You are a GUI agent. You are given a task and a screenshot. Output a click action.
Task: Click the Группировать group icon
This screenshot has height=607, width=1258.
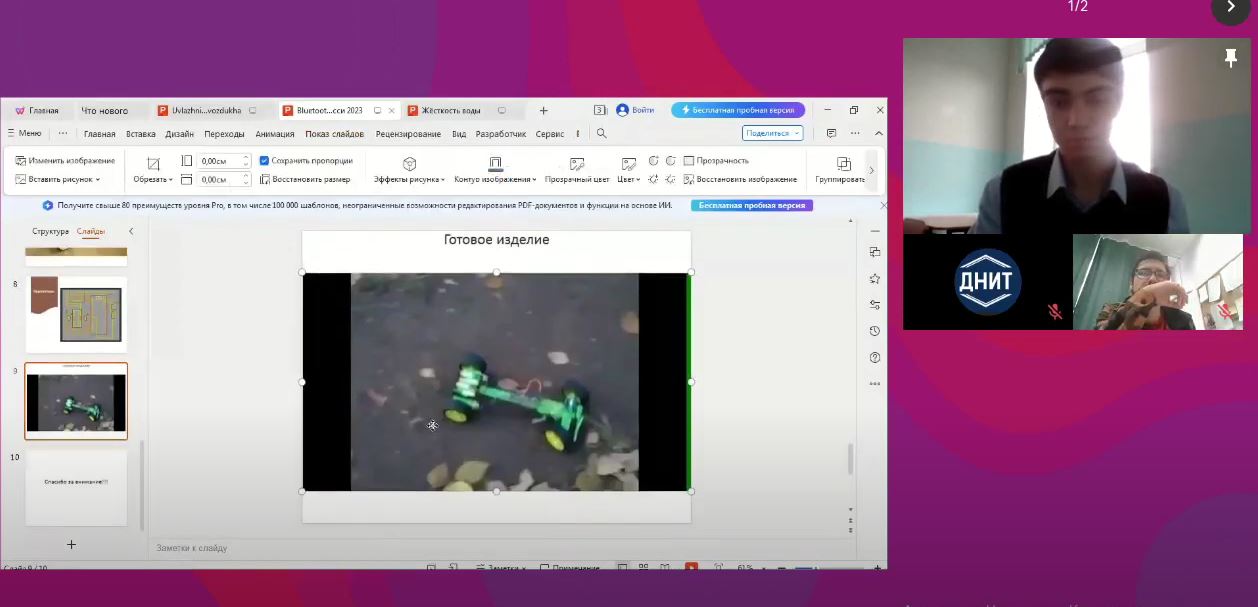(843, 163)
